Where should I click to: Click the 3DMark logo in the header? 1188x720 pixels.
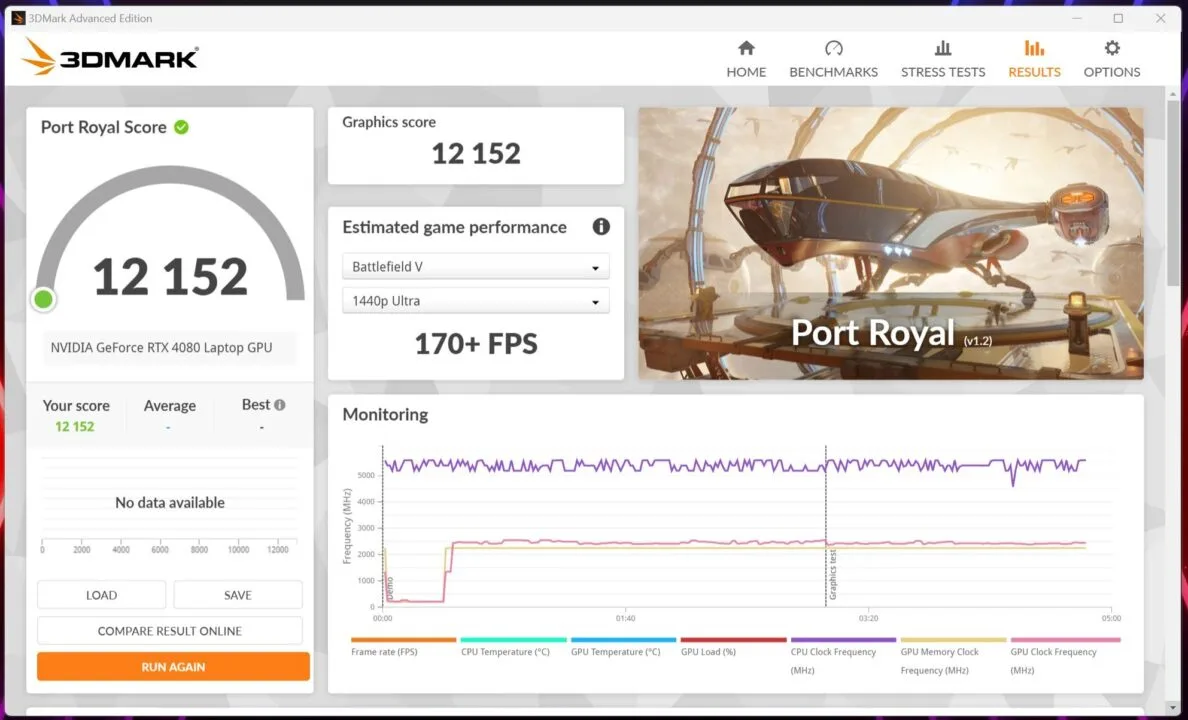coord(110,58)
